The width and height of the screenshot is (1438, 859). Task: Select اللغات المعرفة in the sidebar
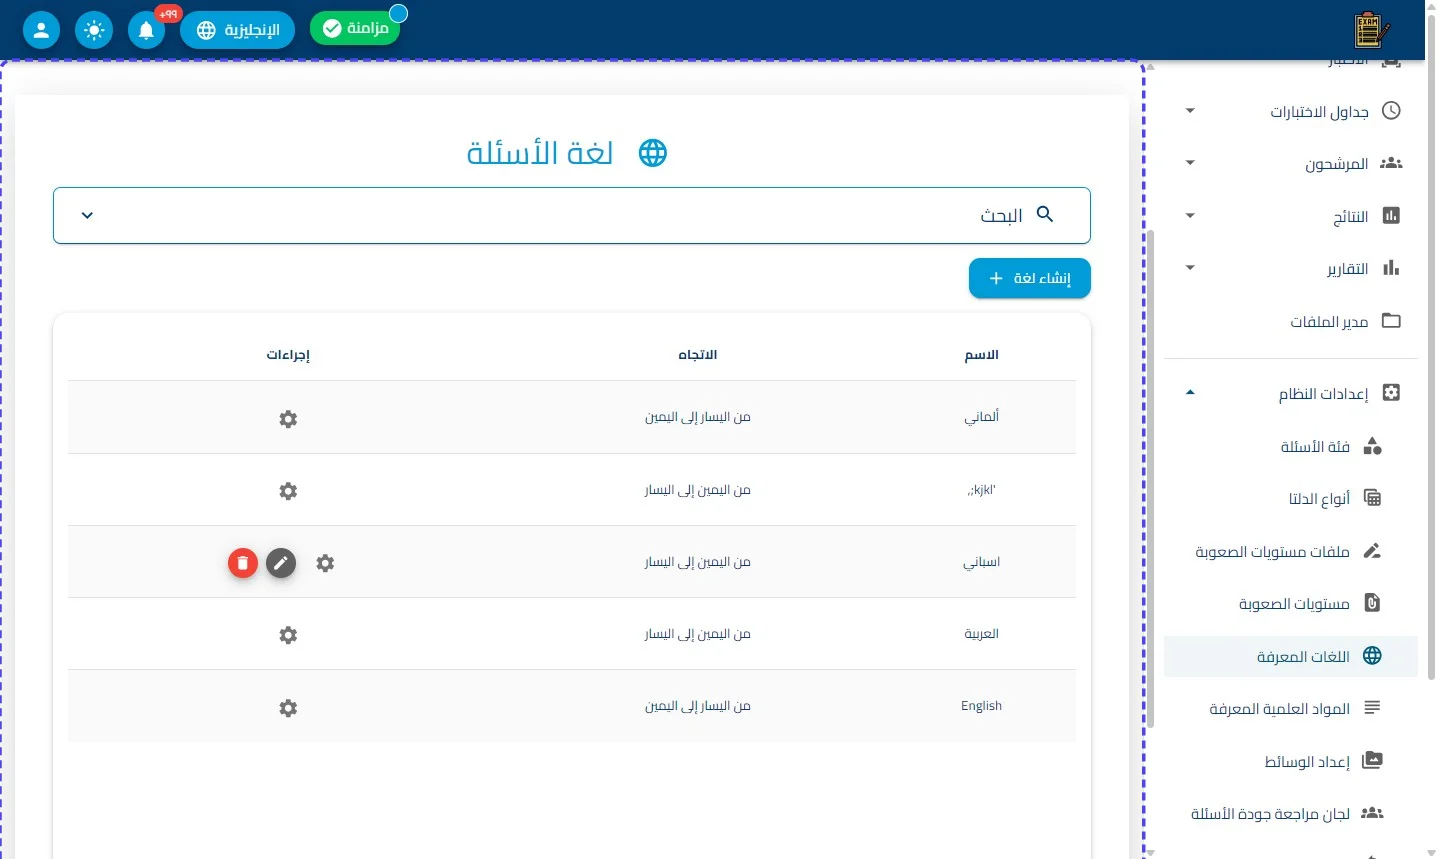click(x=1291, y=656)
